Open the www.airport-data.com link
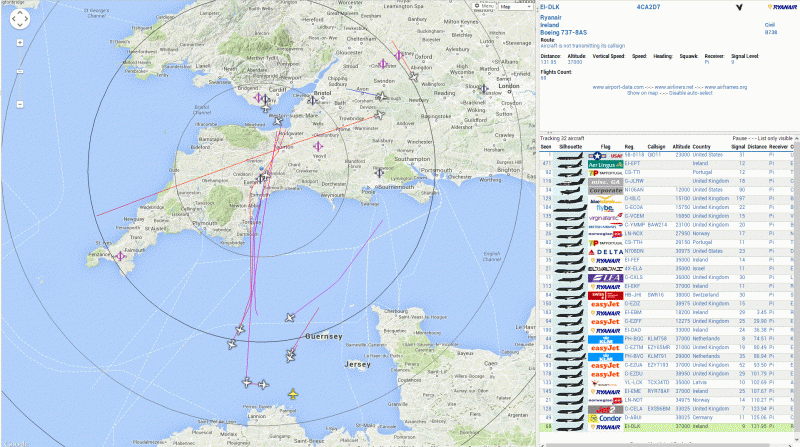Viewport: 800px width, 447px height. [618, 87]
